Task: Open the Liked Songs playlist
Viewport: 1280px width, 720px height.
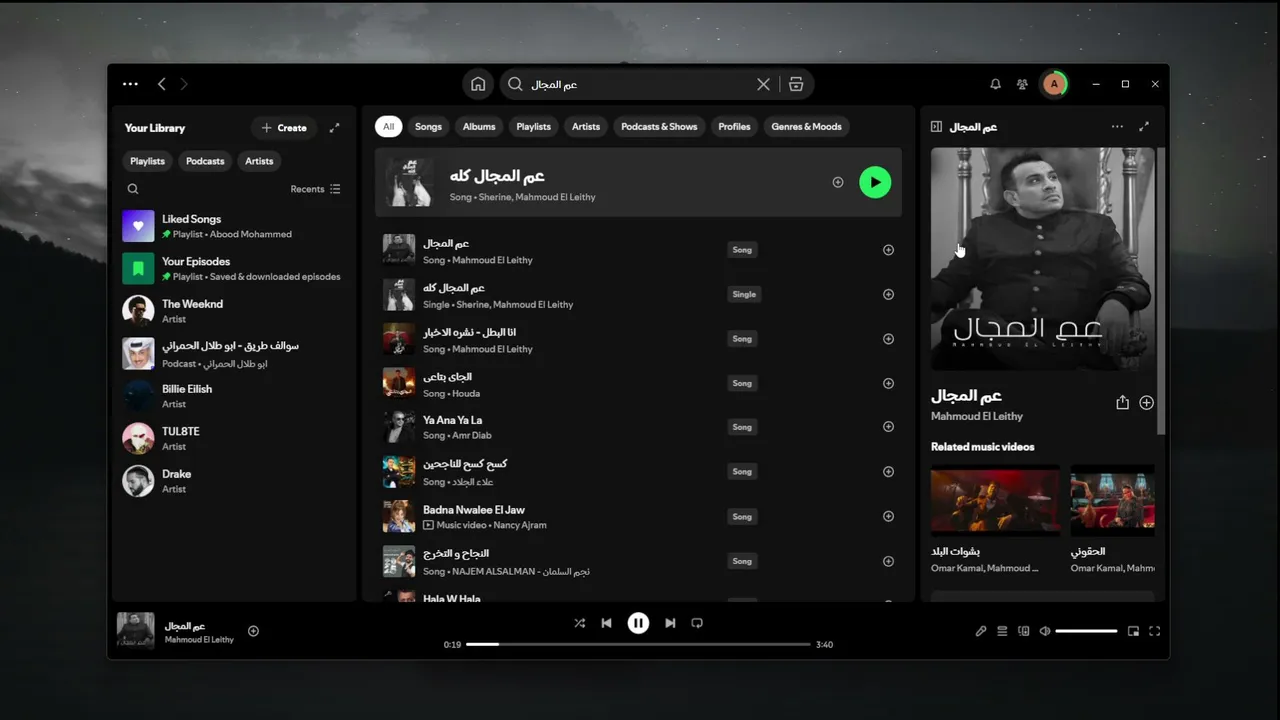Action: point(234,226)
